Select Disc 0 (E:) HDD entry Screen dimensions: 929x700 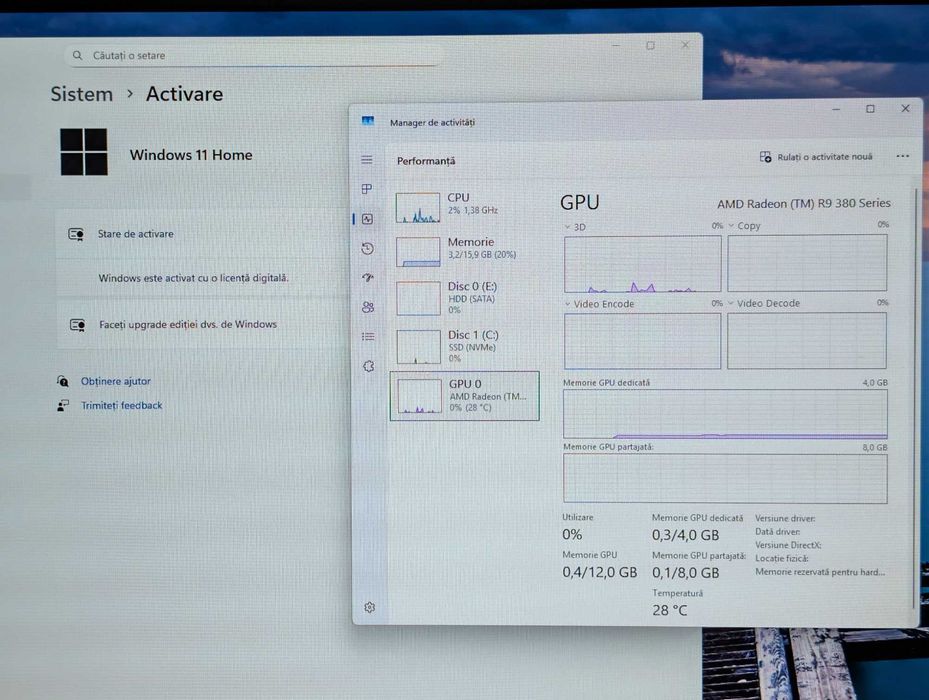tap(465, 298)
